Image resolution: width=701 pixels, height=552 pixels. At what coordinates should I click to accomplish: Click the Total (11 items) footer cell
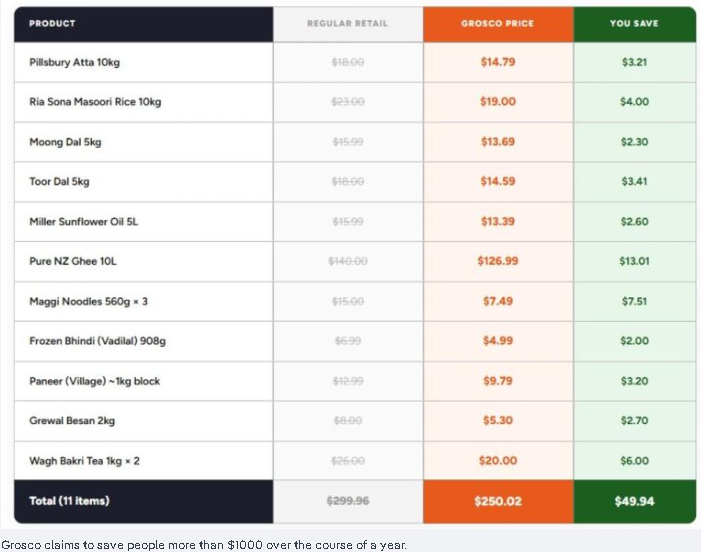point(69,501)
